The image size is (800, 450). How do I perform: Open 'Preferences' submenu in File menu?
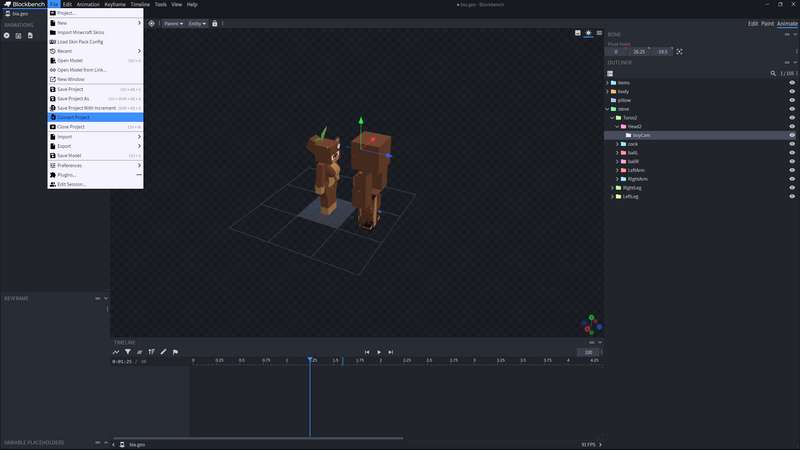click(95, 165)
